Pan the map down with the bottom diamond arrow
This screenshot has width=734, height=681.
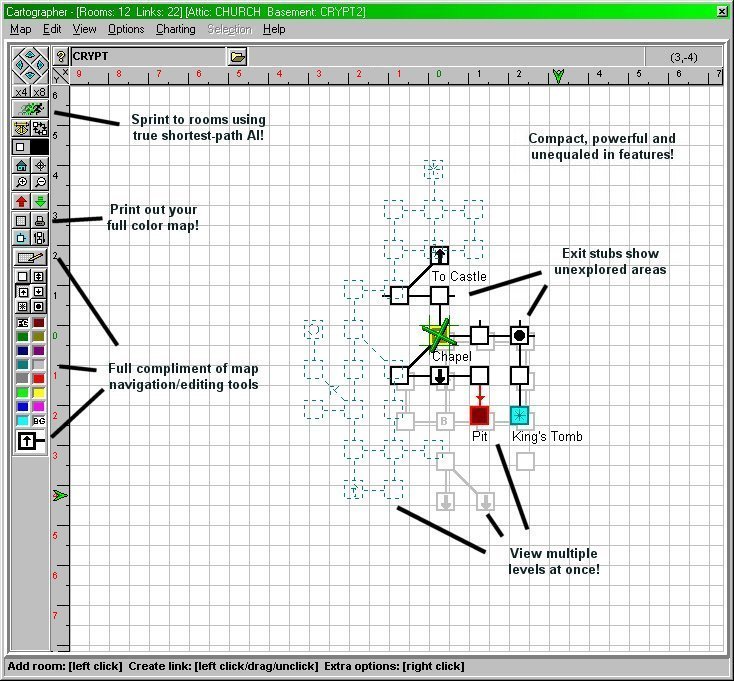(x=30, y=75)
